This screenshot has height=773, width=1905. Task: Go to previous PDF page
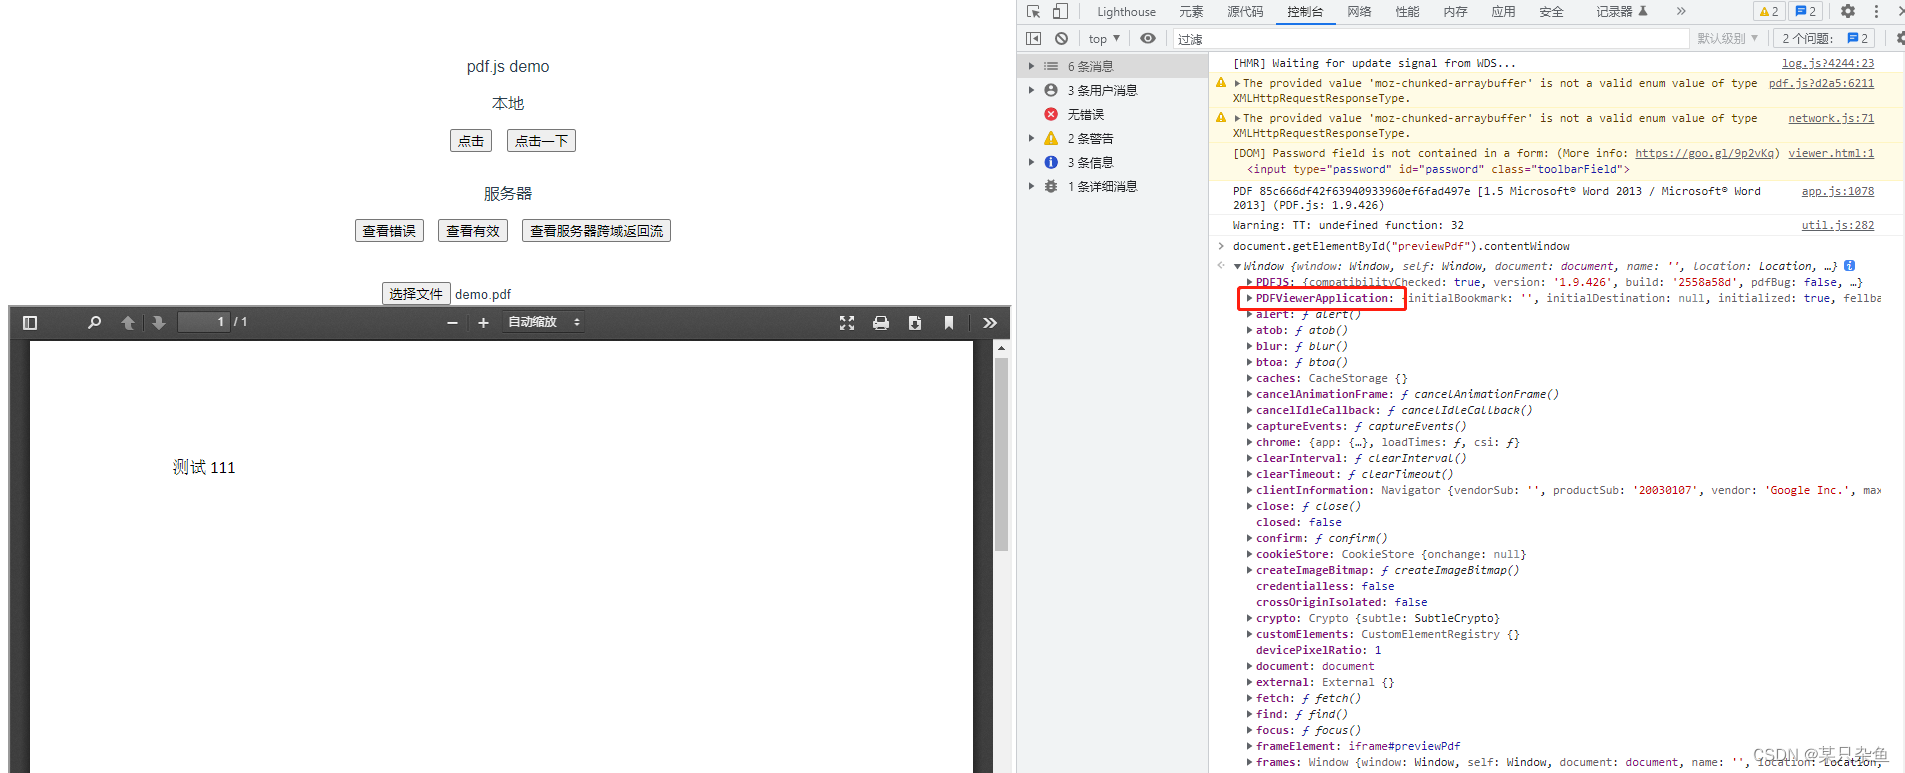(127, 323)
